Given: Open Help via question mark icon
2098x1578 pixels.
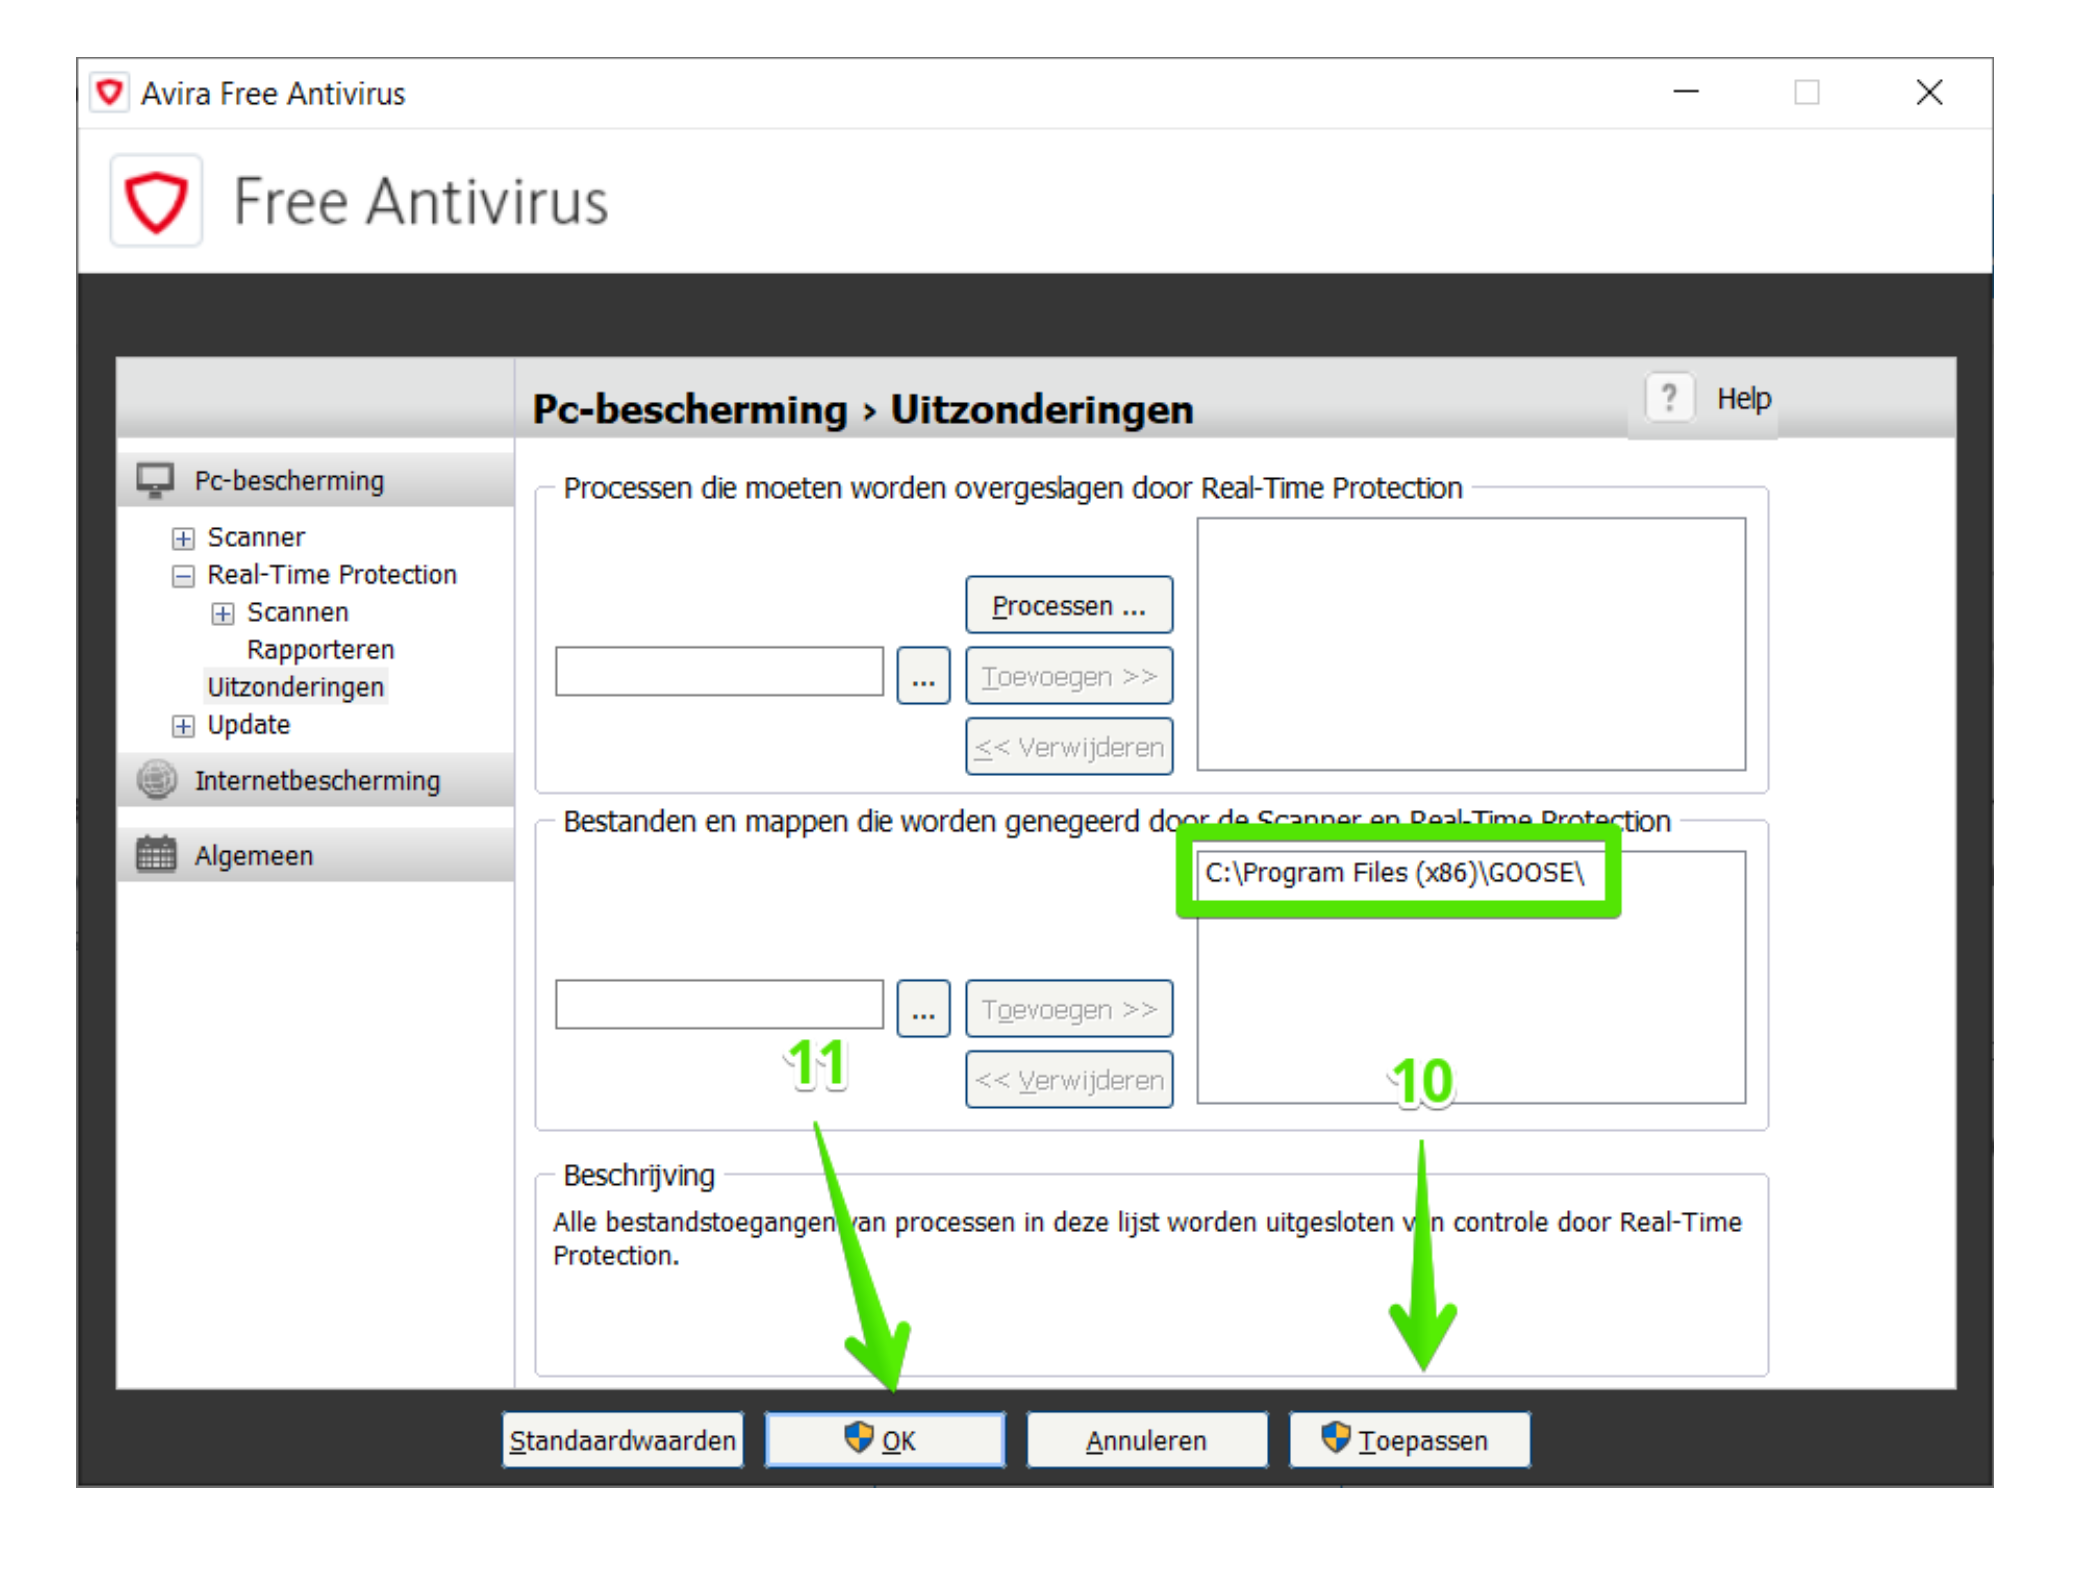Looking at the screenshot, I should [1669, 398].
